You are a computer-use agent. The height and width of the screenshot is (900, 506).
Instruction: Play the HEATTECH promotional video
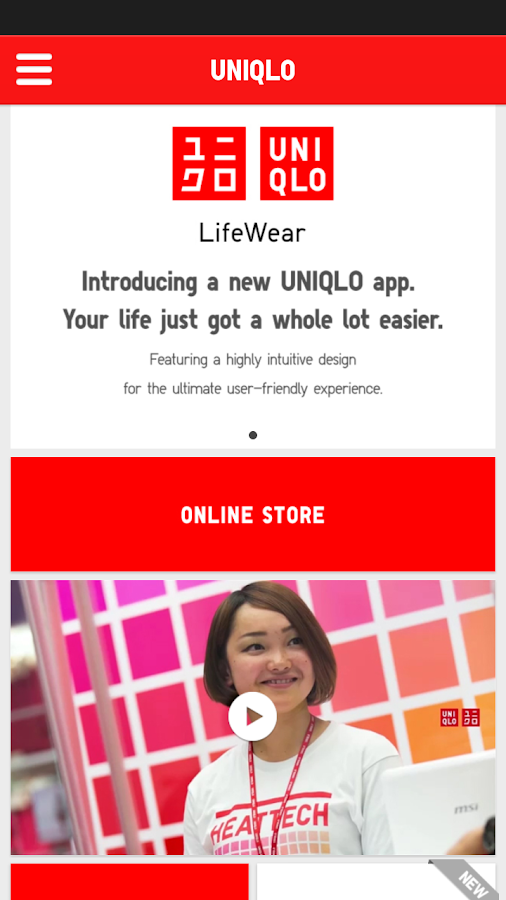(x=252, y=716)
